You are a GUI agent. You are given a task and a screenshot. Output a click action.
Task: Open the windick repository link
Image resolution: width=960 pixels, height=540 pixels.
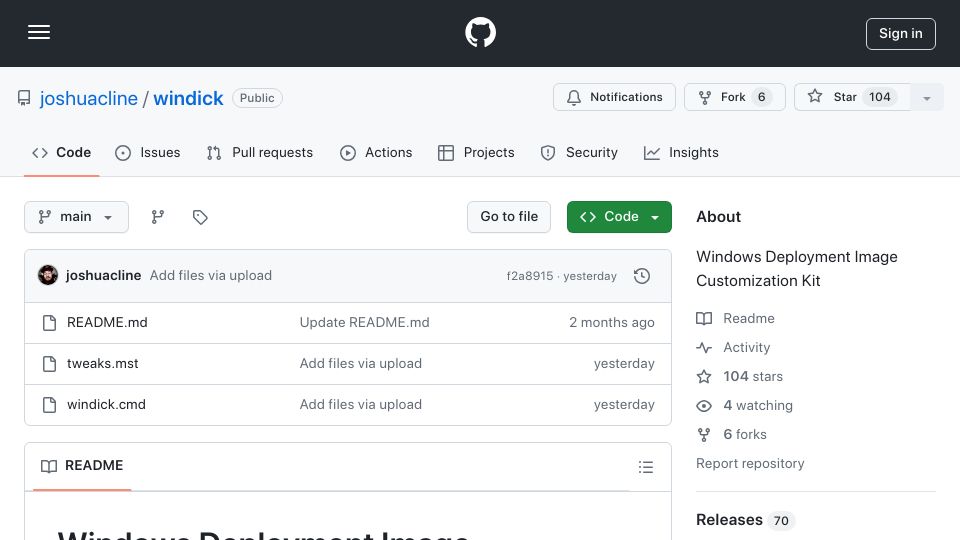tap(188, 98)
